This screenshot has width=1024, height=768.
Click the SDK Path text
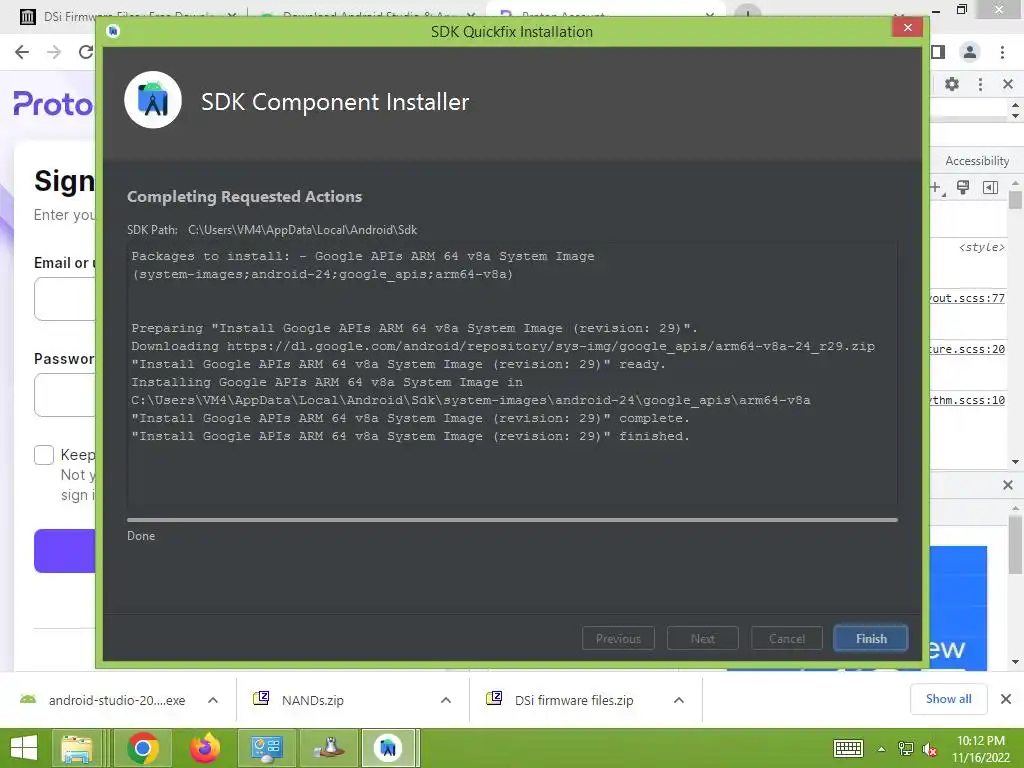point(272,230)
